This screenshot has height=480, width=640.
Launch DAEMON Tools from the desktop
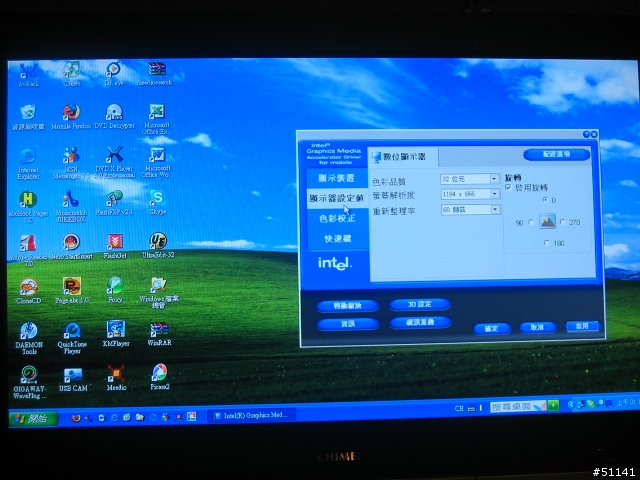click(29, 338)
